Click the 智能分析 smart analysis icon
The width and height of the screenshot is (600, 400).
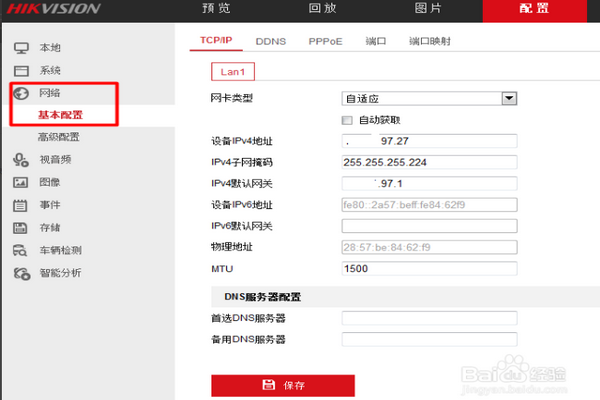(20, 273)
